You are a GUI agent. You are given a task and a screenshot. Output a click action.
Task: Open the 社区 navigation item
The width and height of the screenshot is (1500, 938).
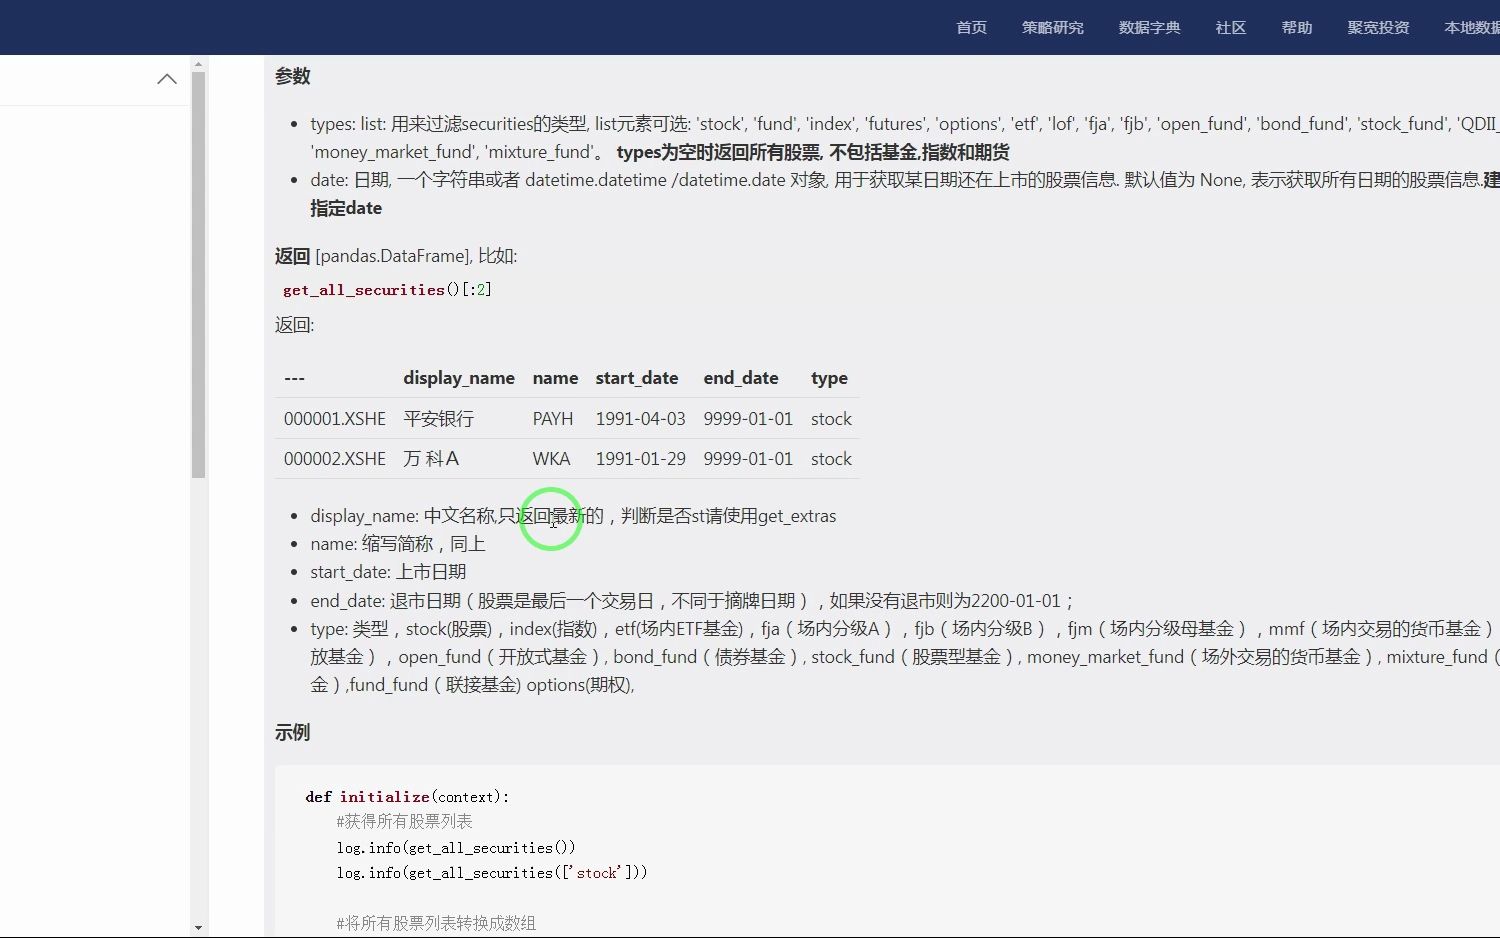(x=1230, y=28)
